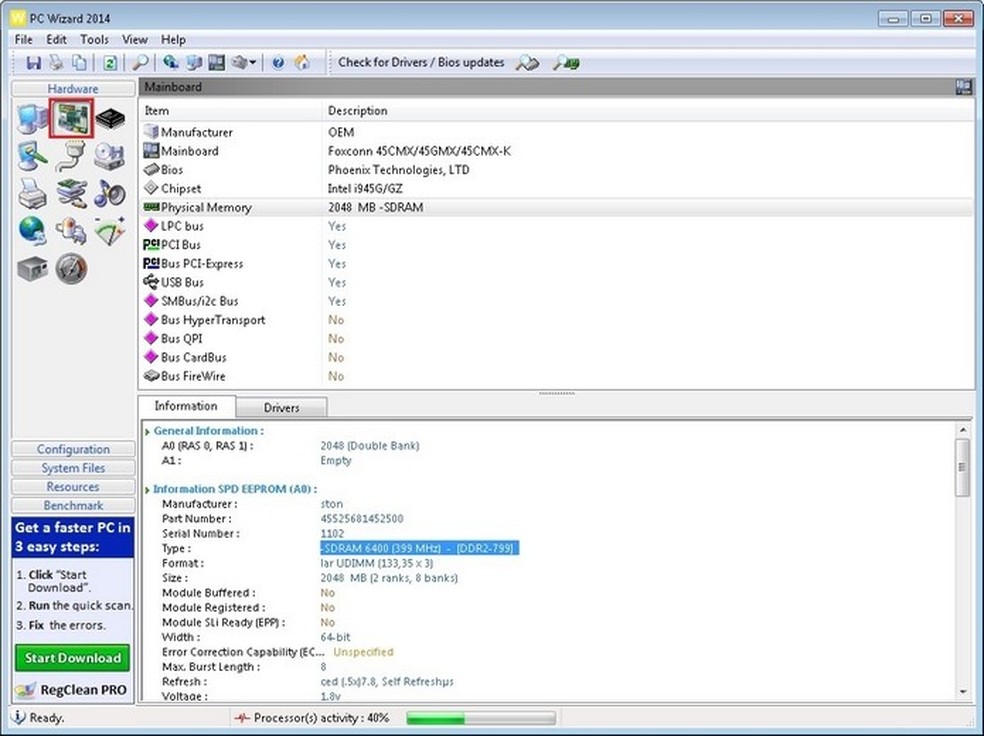This screenshot has height=736, width=984.
Task: Click the green Start Download button
Action: tap(73, 658)
